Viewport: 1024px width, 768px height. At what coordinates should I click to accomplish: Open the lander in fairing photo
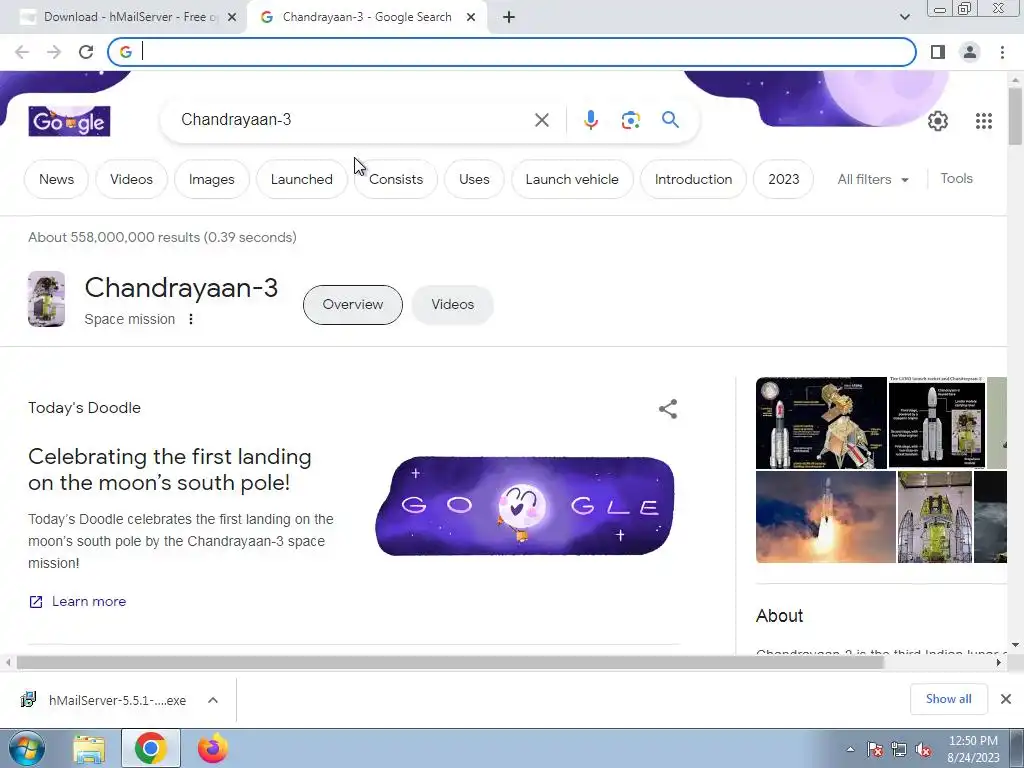[935, 517]
